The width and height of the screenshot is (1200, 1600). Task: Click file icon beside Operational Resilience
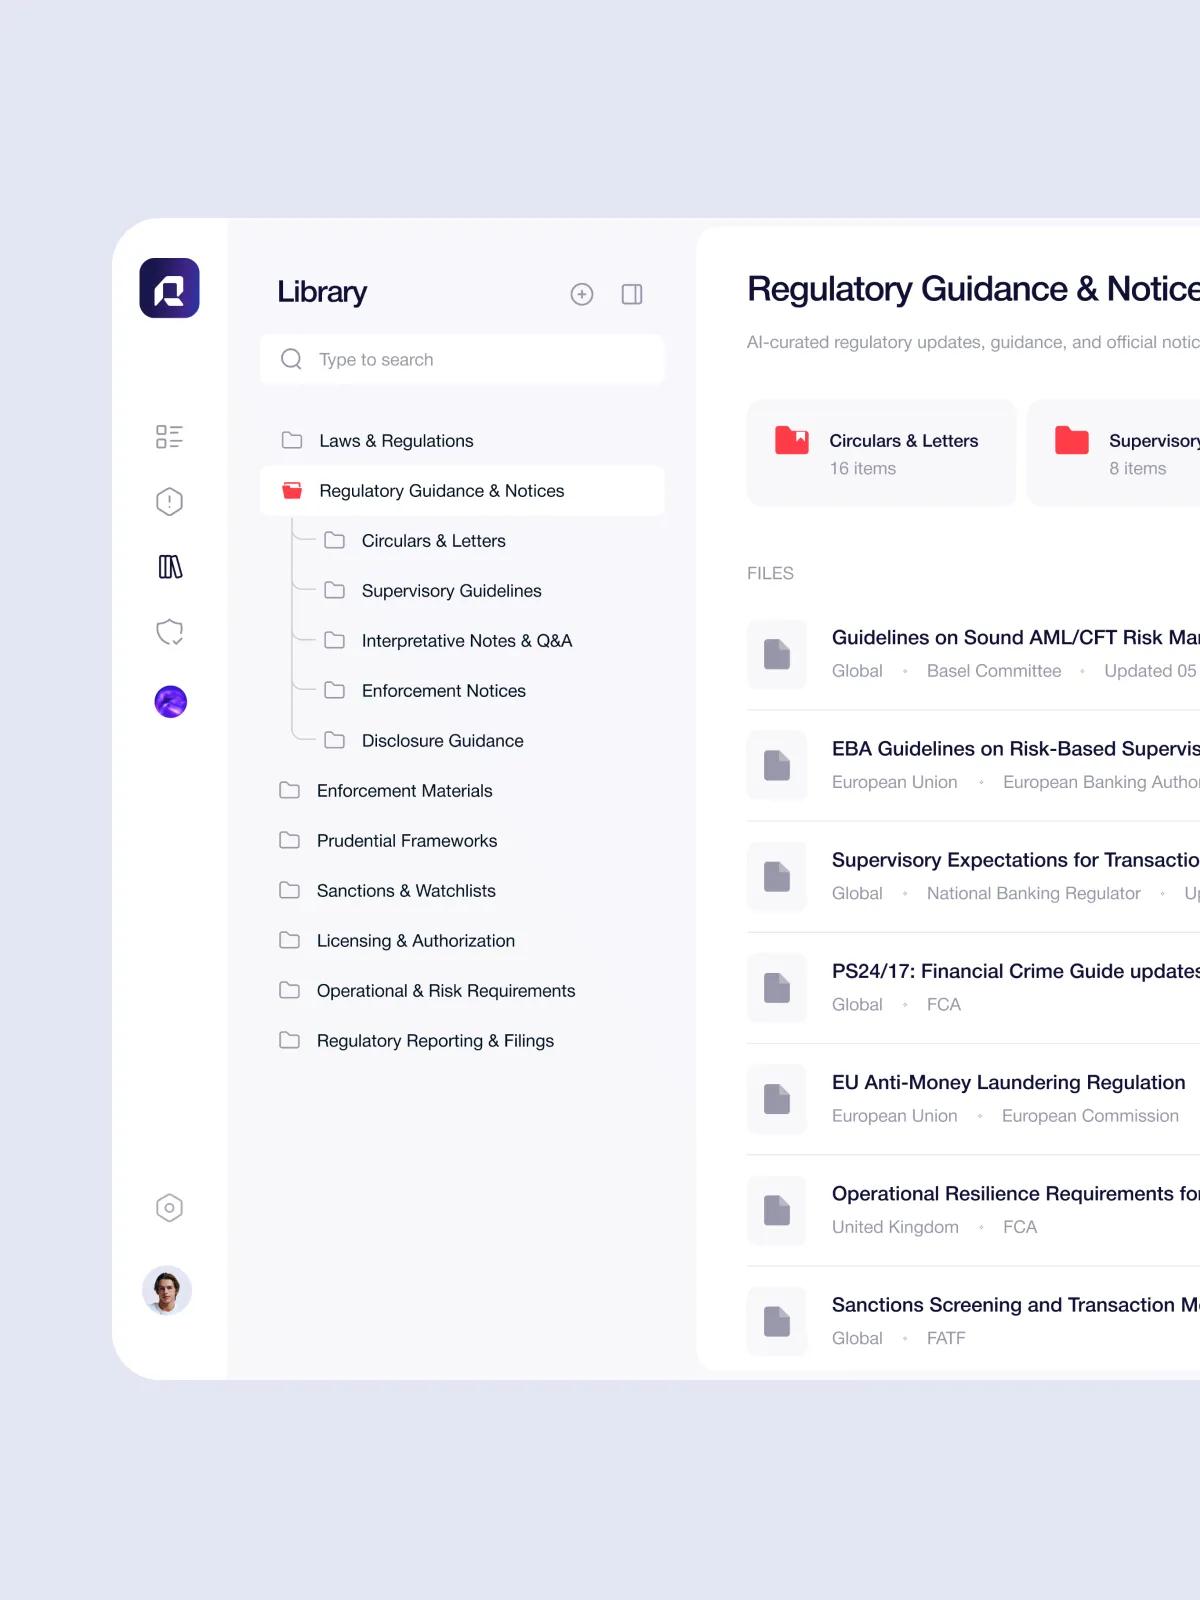pos(777,1210)
